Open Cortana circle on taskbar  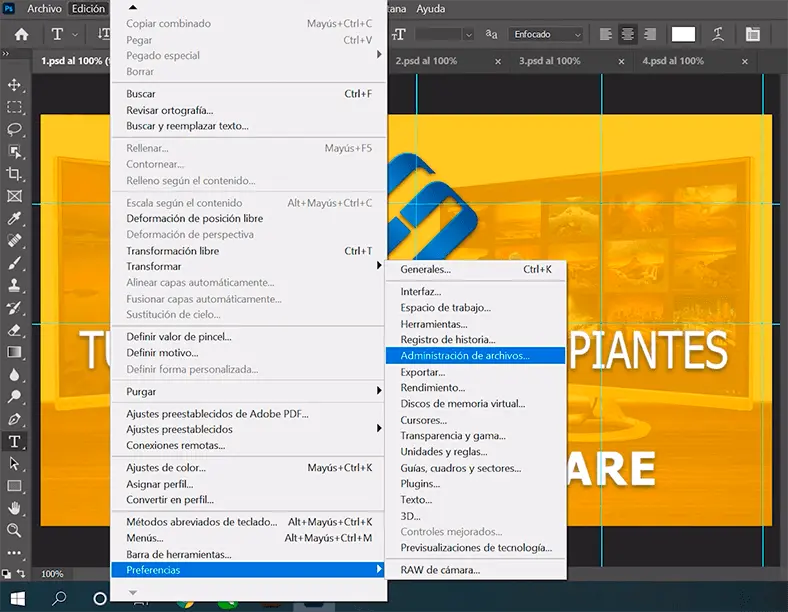tap(100, 598)
